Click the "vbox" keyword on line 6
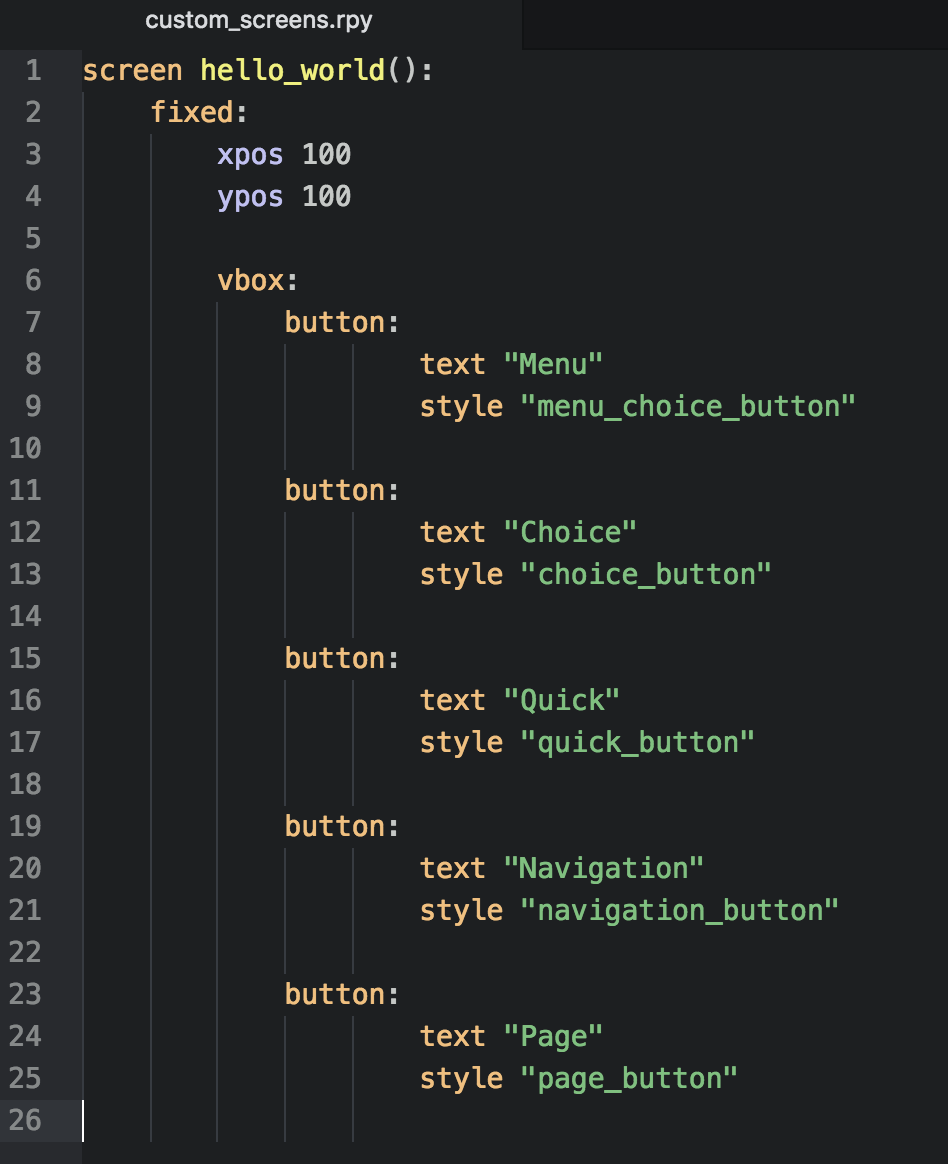 coord(250,281)
